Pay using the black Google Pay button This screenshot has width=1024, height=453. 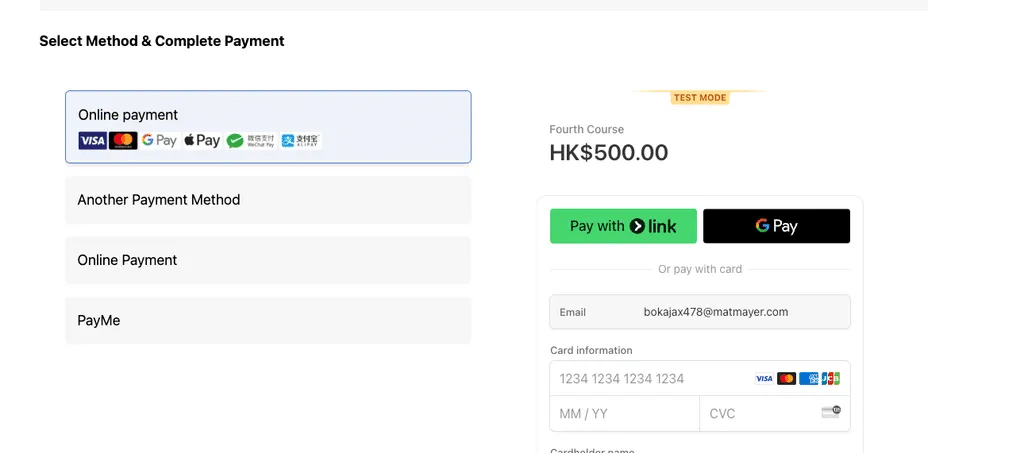(776, 226)
